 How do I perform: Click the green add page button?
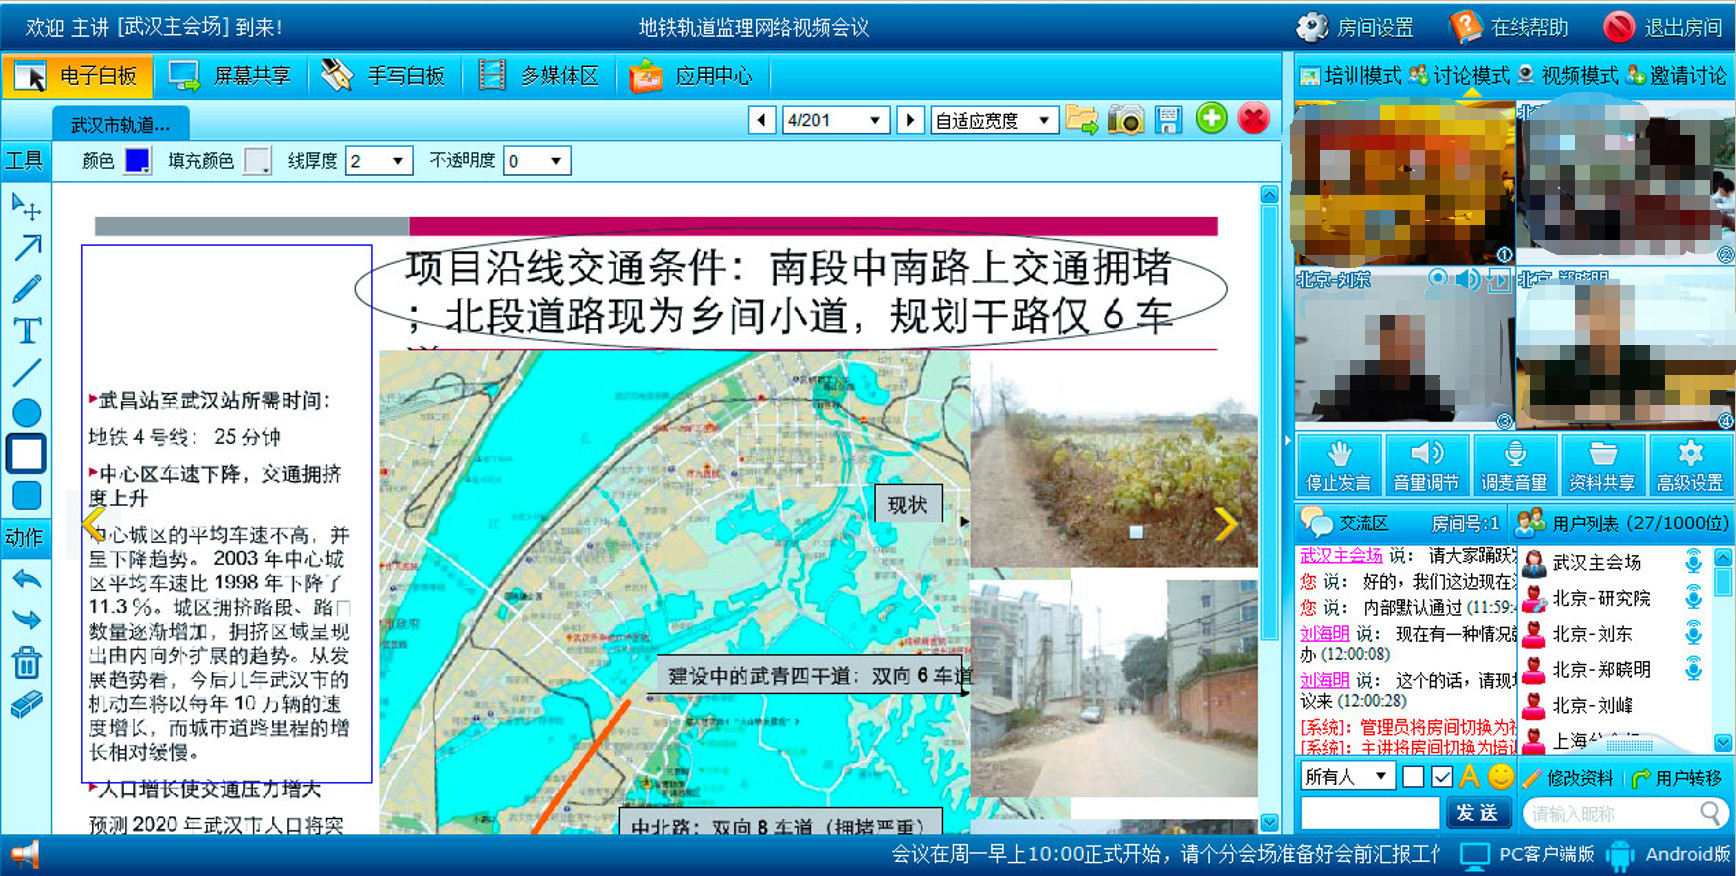pyautogui.click(x=1211, y=119)
